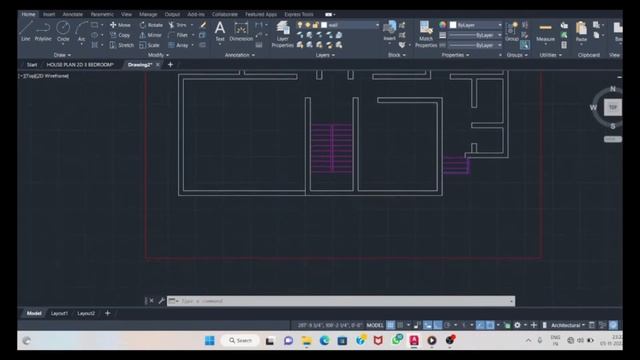640x360 pixels.
Task: Toggle polar tracking in status bar
Action: coord(447,325)
